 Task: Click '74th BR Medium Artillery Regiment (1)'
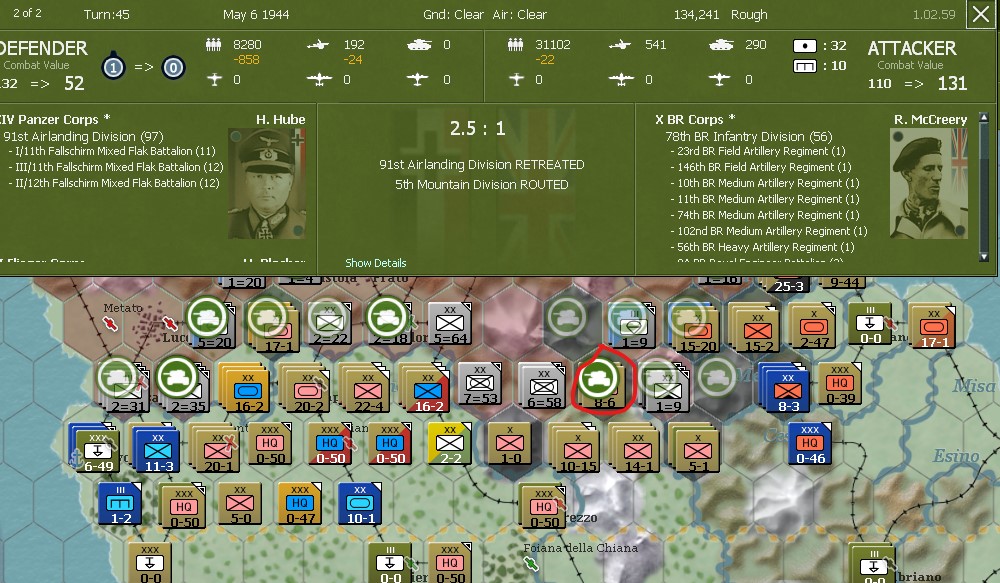coord(765,215)
